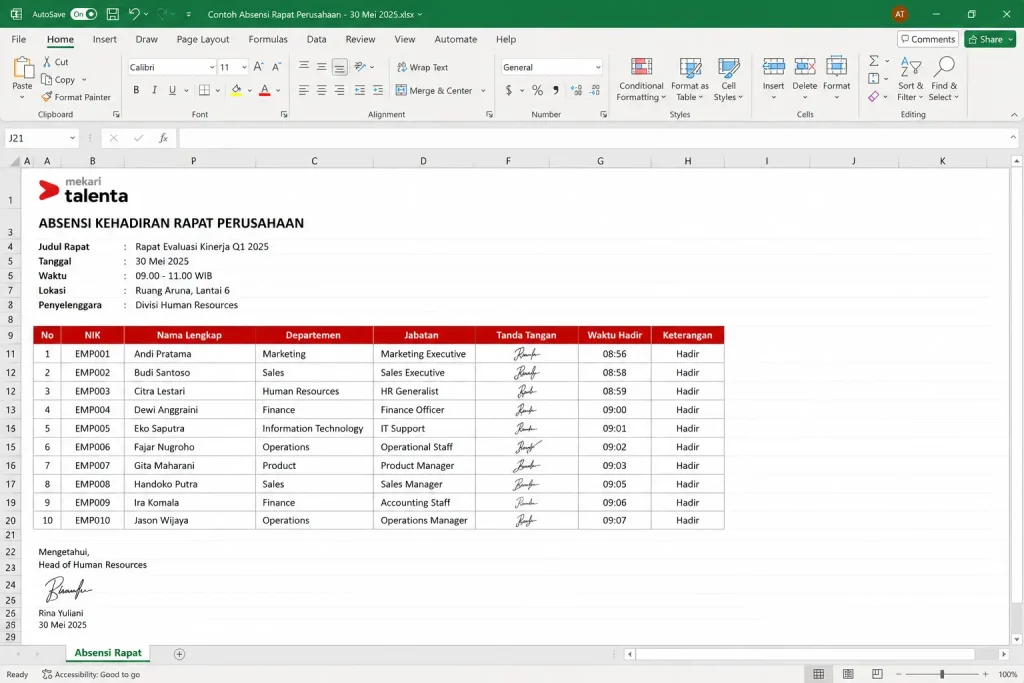Screen dimensions: 1024x683
Task: Click in the formula bar input
Action: click(594, 138)
